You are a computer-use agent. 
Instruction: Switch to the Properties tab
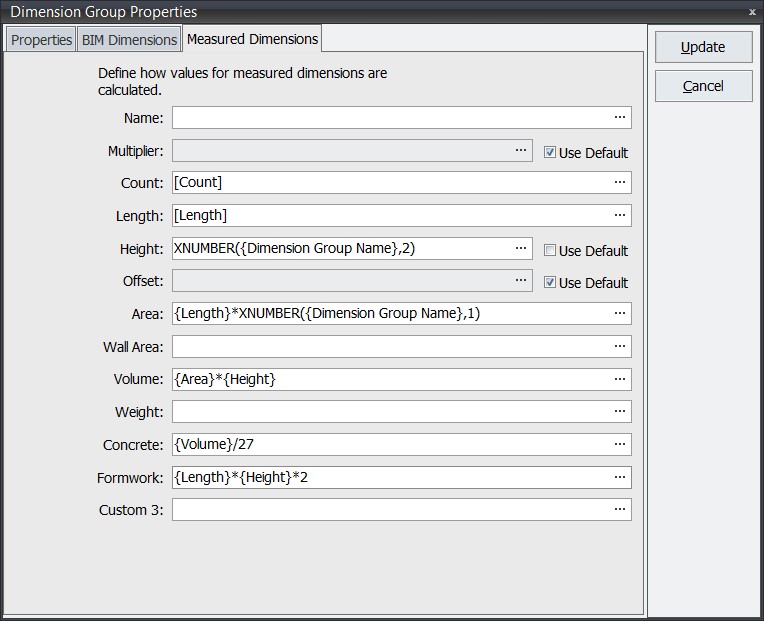pos(41,39)
